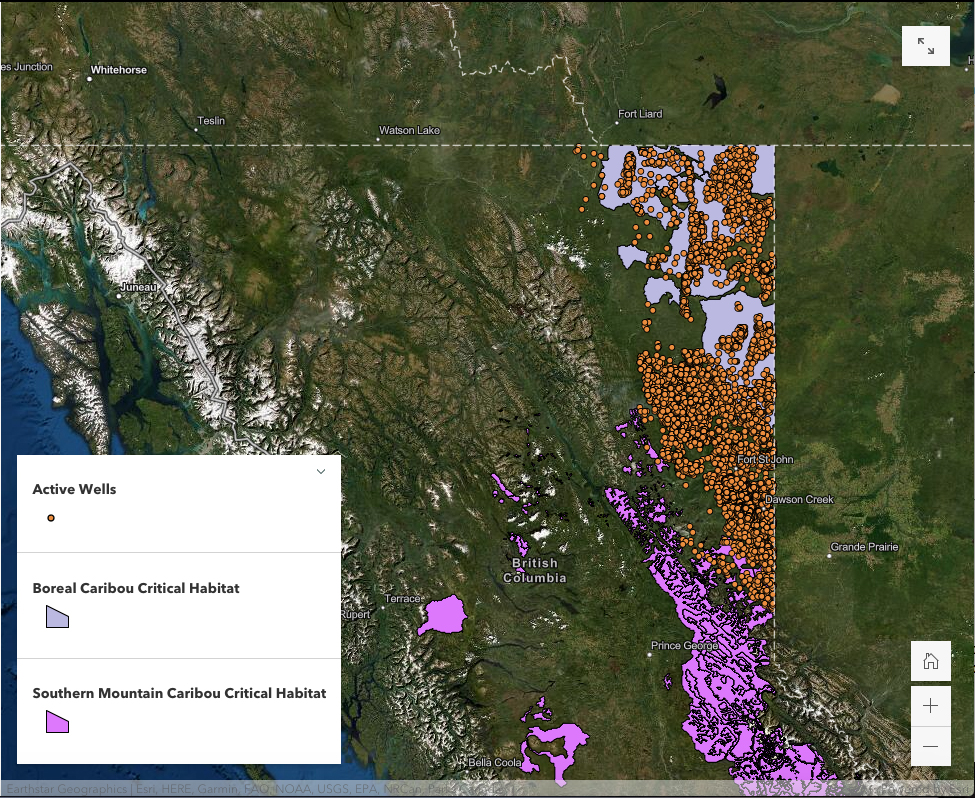Click the Earthstar Geographics attribution text

(66, 789)
